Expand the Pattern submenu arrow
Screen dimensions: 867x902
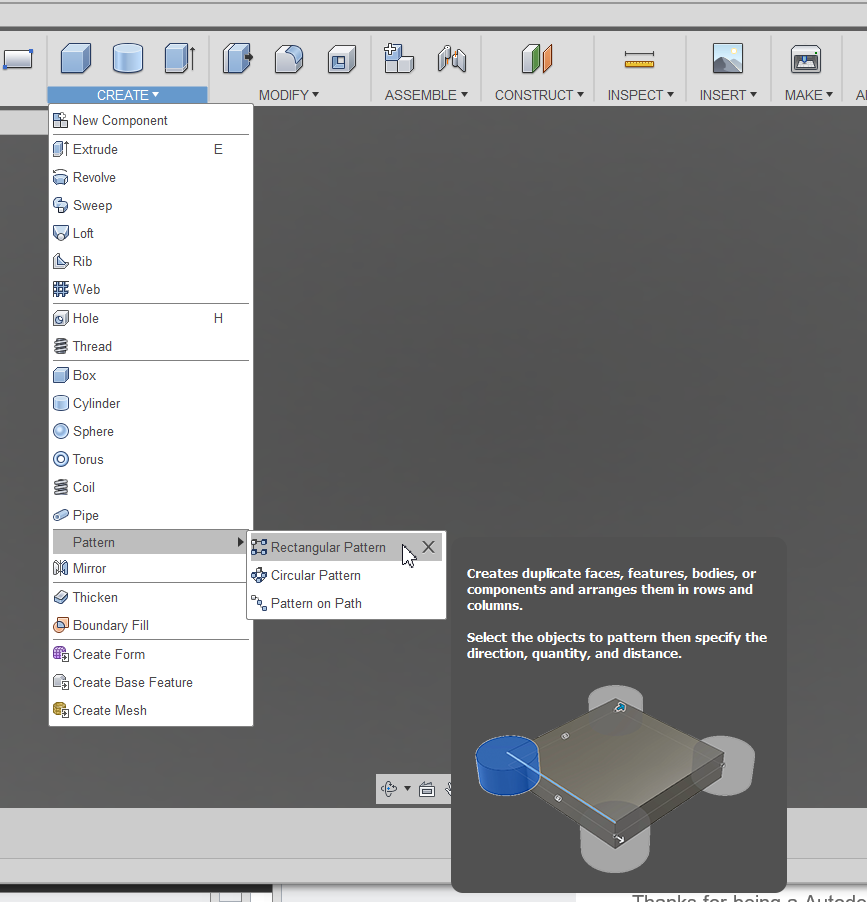point(239,541)
